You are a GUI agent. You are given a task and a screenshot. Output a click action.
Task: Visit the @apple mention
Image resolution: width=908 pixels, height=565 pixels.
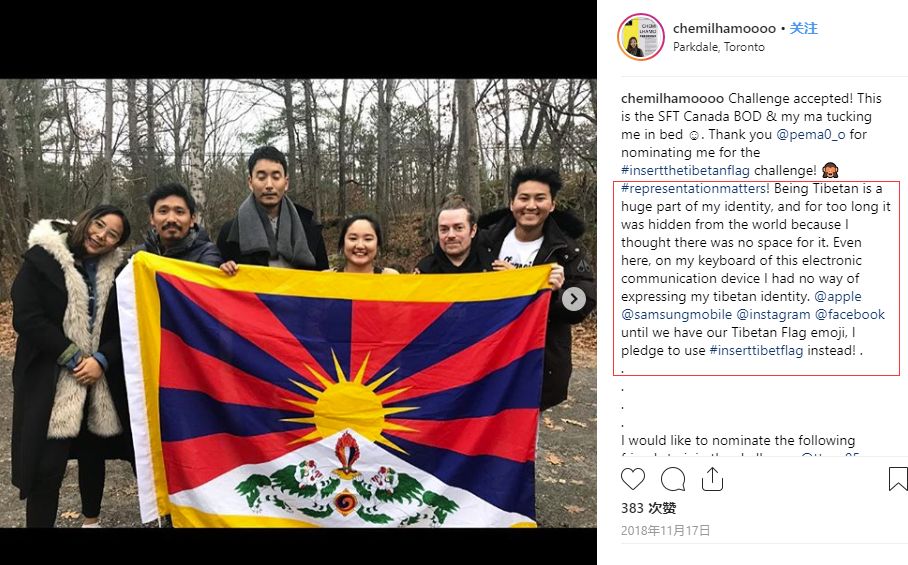point(838,296)
